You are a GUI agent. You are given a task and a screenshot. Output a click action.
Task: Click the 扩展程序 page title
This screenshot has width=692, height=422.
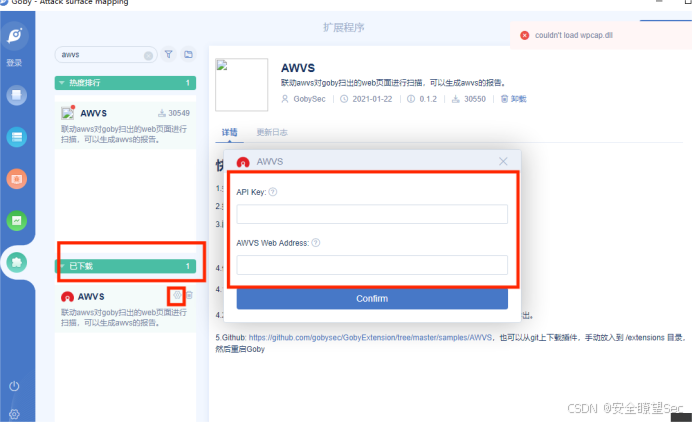point(344,27)
